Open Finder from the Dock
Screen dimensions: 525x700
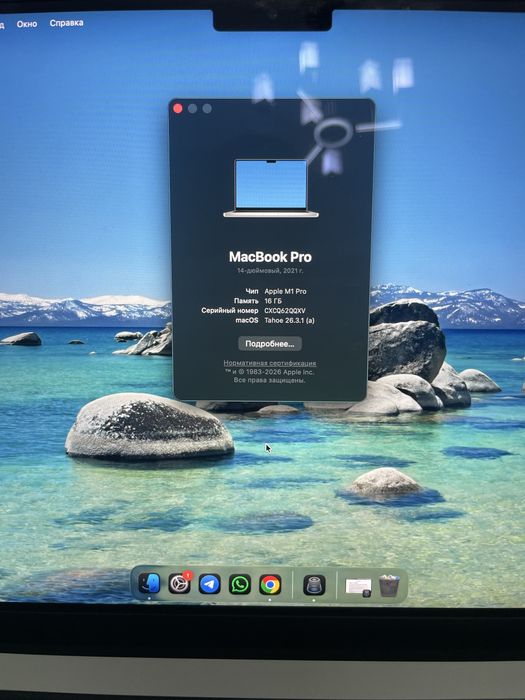(x=149, y=583)
